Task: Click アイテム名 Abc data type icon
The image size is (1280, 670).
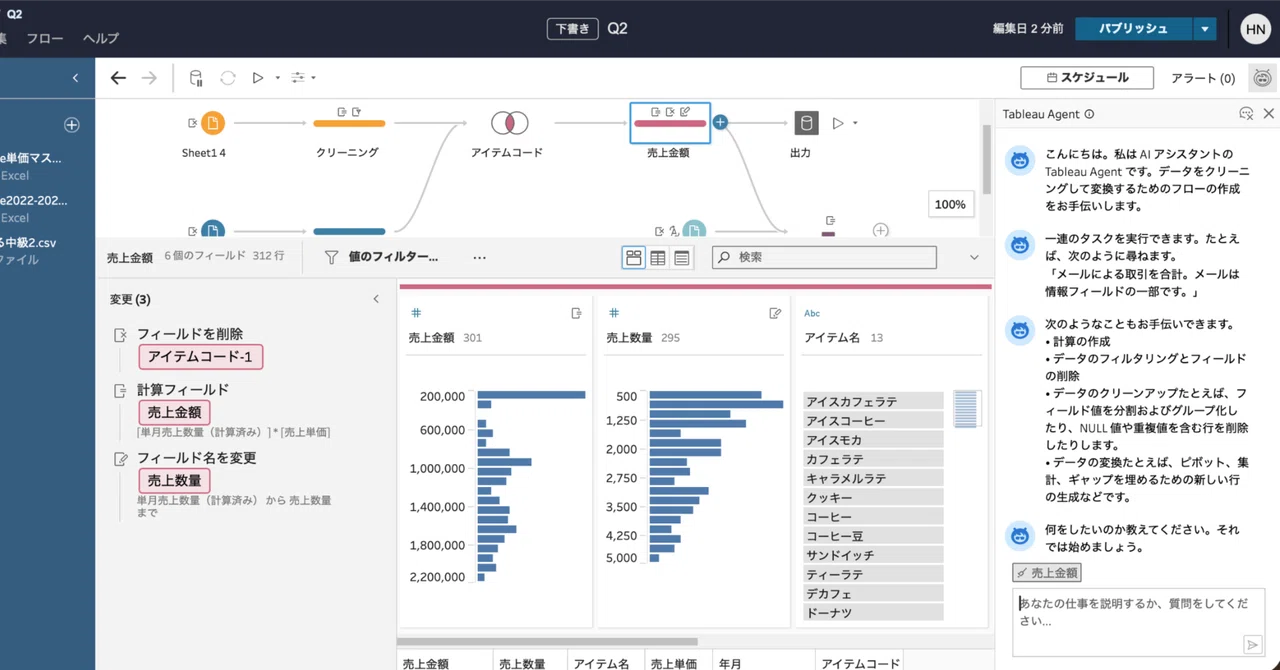Action: 812,313
